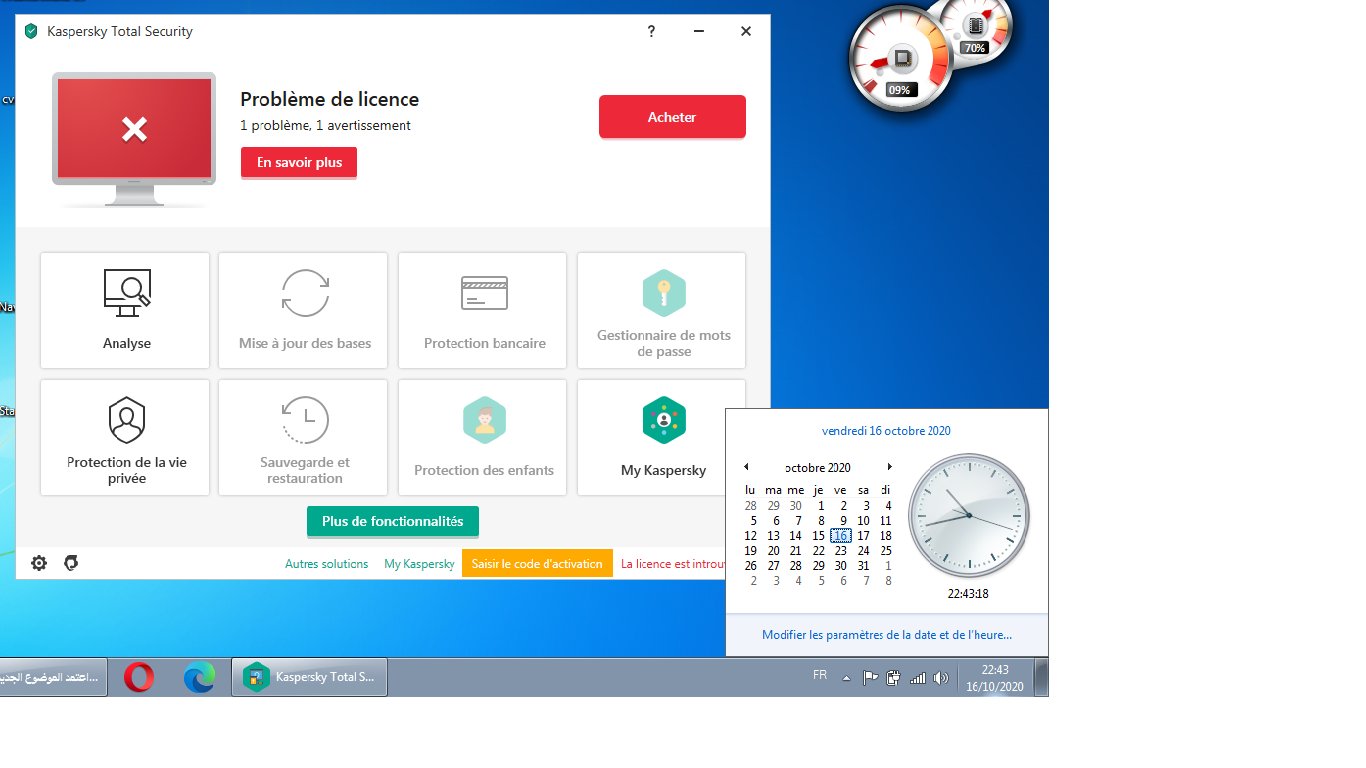Image resolution: width=1366 pixels, height=768 pixels.
Task: Click the volume speaker tray icon
Action: tap(941, 678)
